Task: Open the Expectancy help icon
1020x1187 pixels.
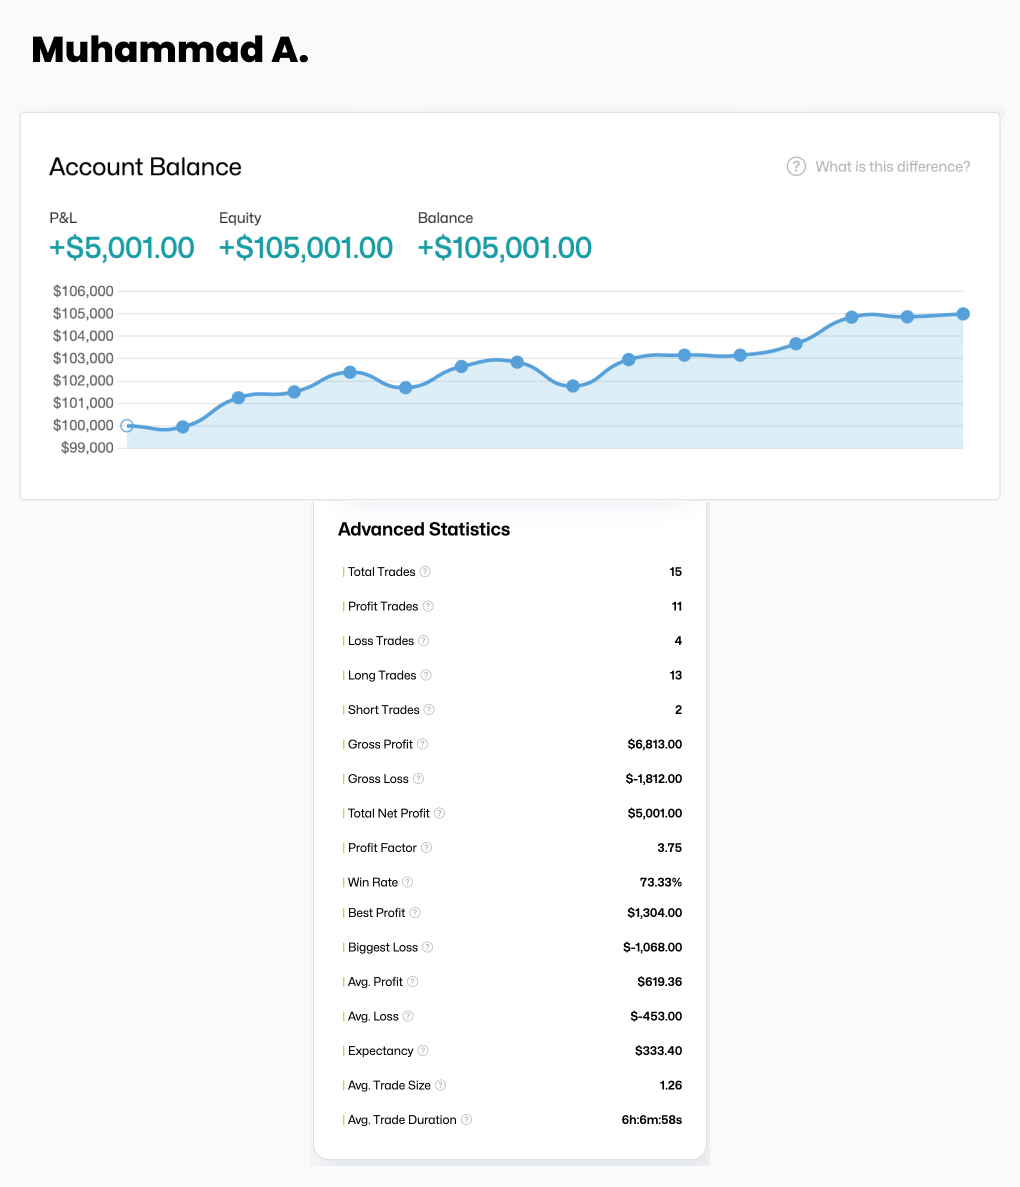Action: click(x=423, y=1051)
